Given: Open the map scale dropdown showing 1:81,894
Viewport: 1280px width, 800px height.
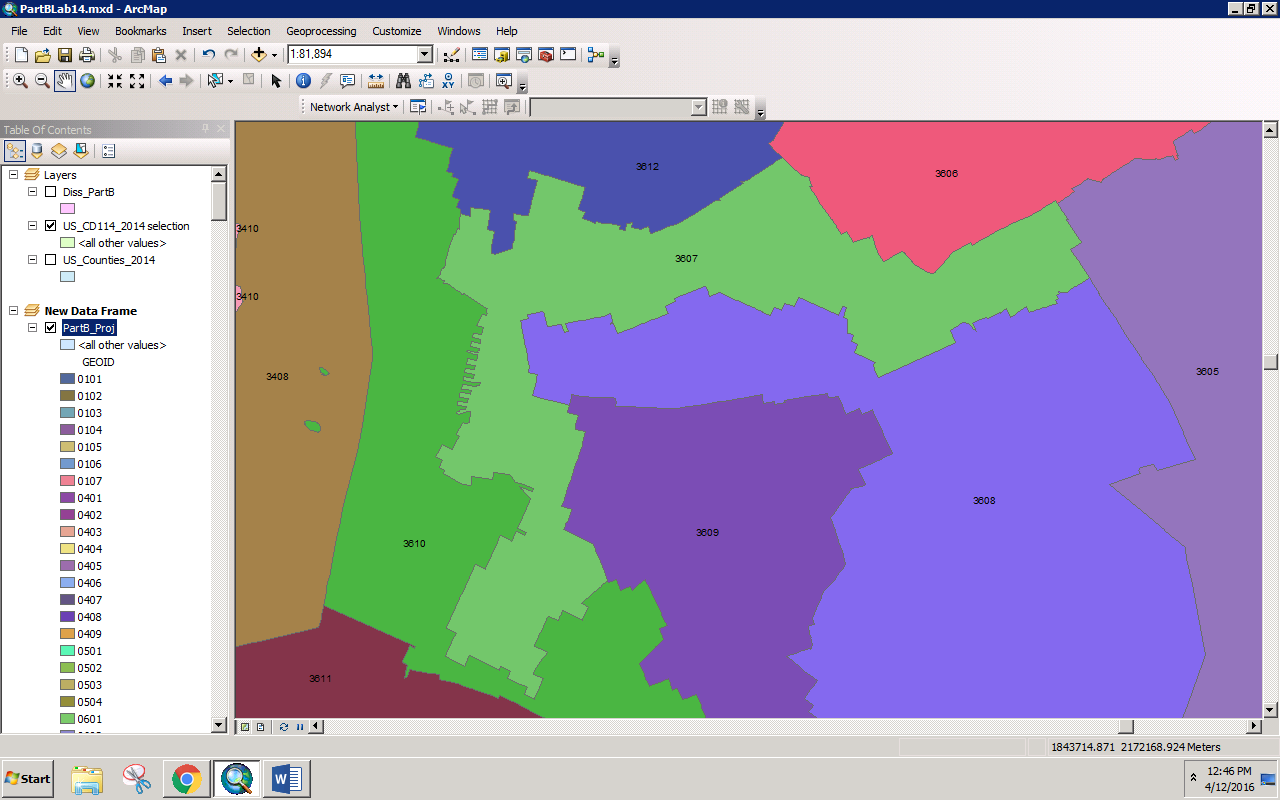Looking at the screenshot, I should 425,55.
